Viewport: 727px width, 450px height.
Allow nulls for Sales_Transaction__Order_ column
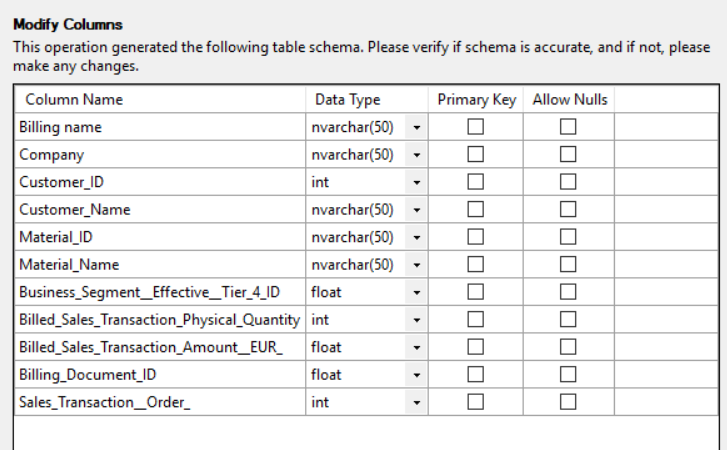tap(568, 402)
